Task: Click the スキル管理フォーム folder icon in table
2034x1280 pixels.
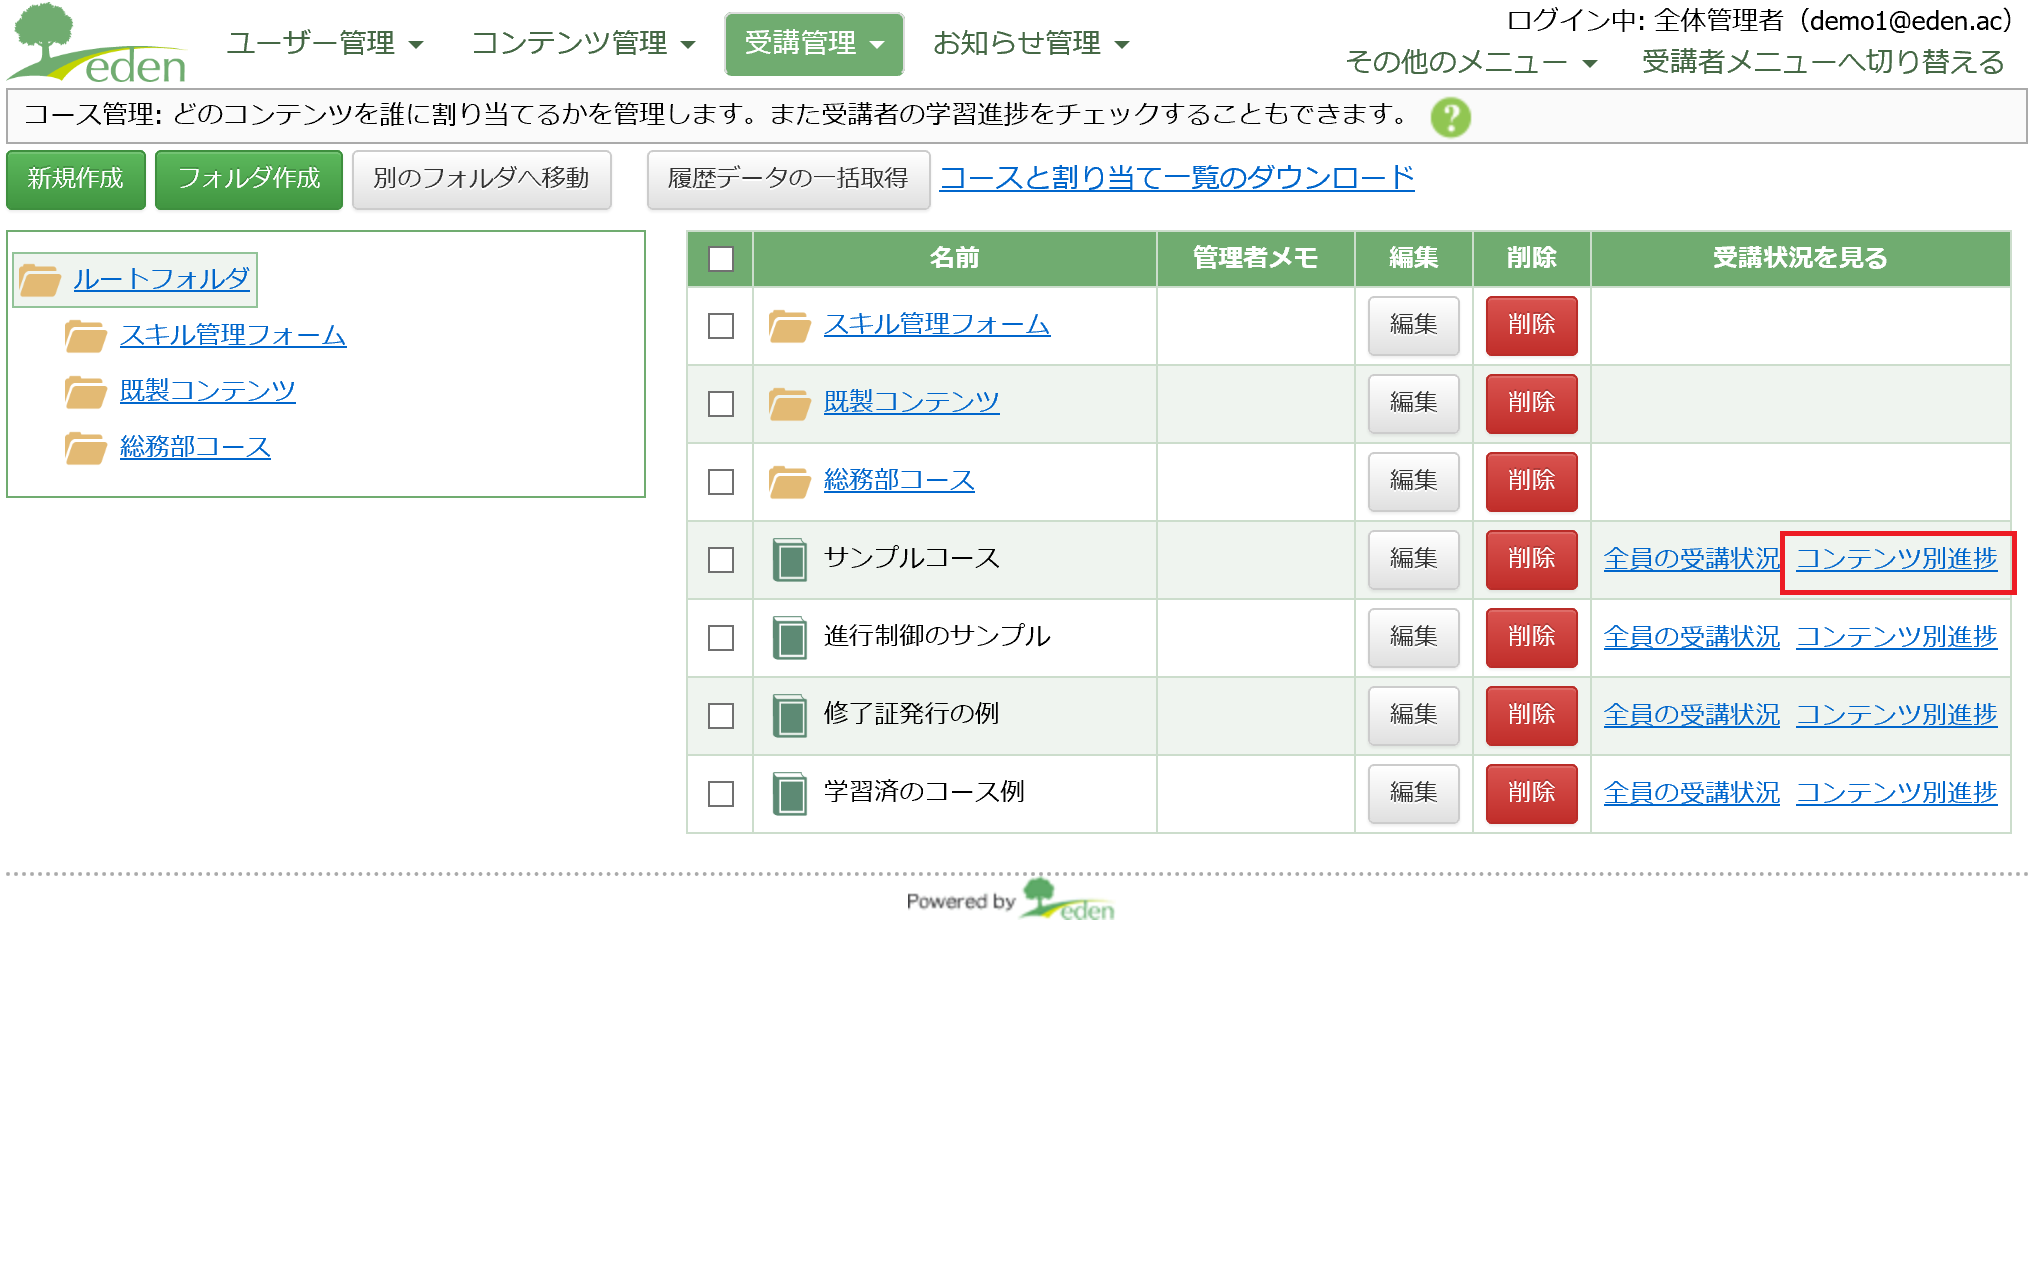Action: [789, 325]
